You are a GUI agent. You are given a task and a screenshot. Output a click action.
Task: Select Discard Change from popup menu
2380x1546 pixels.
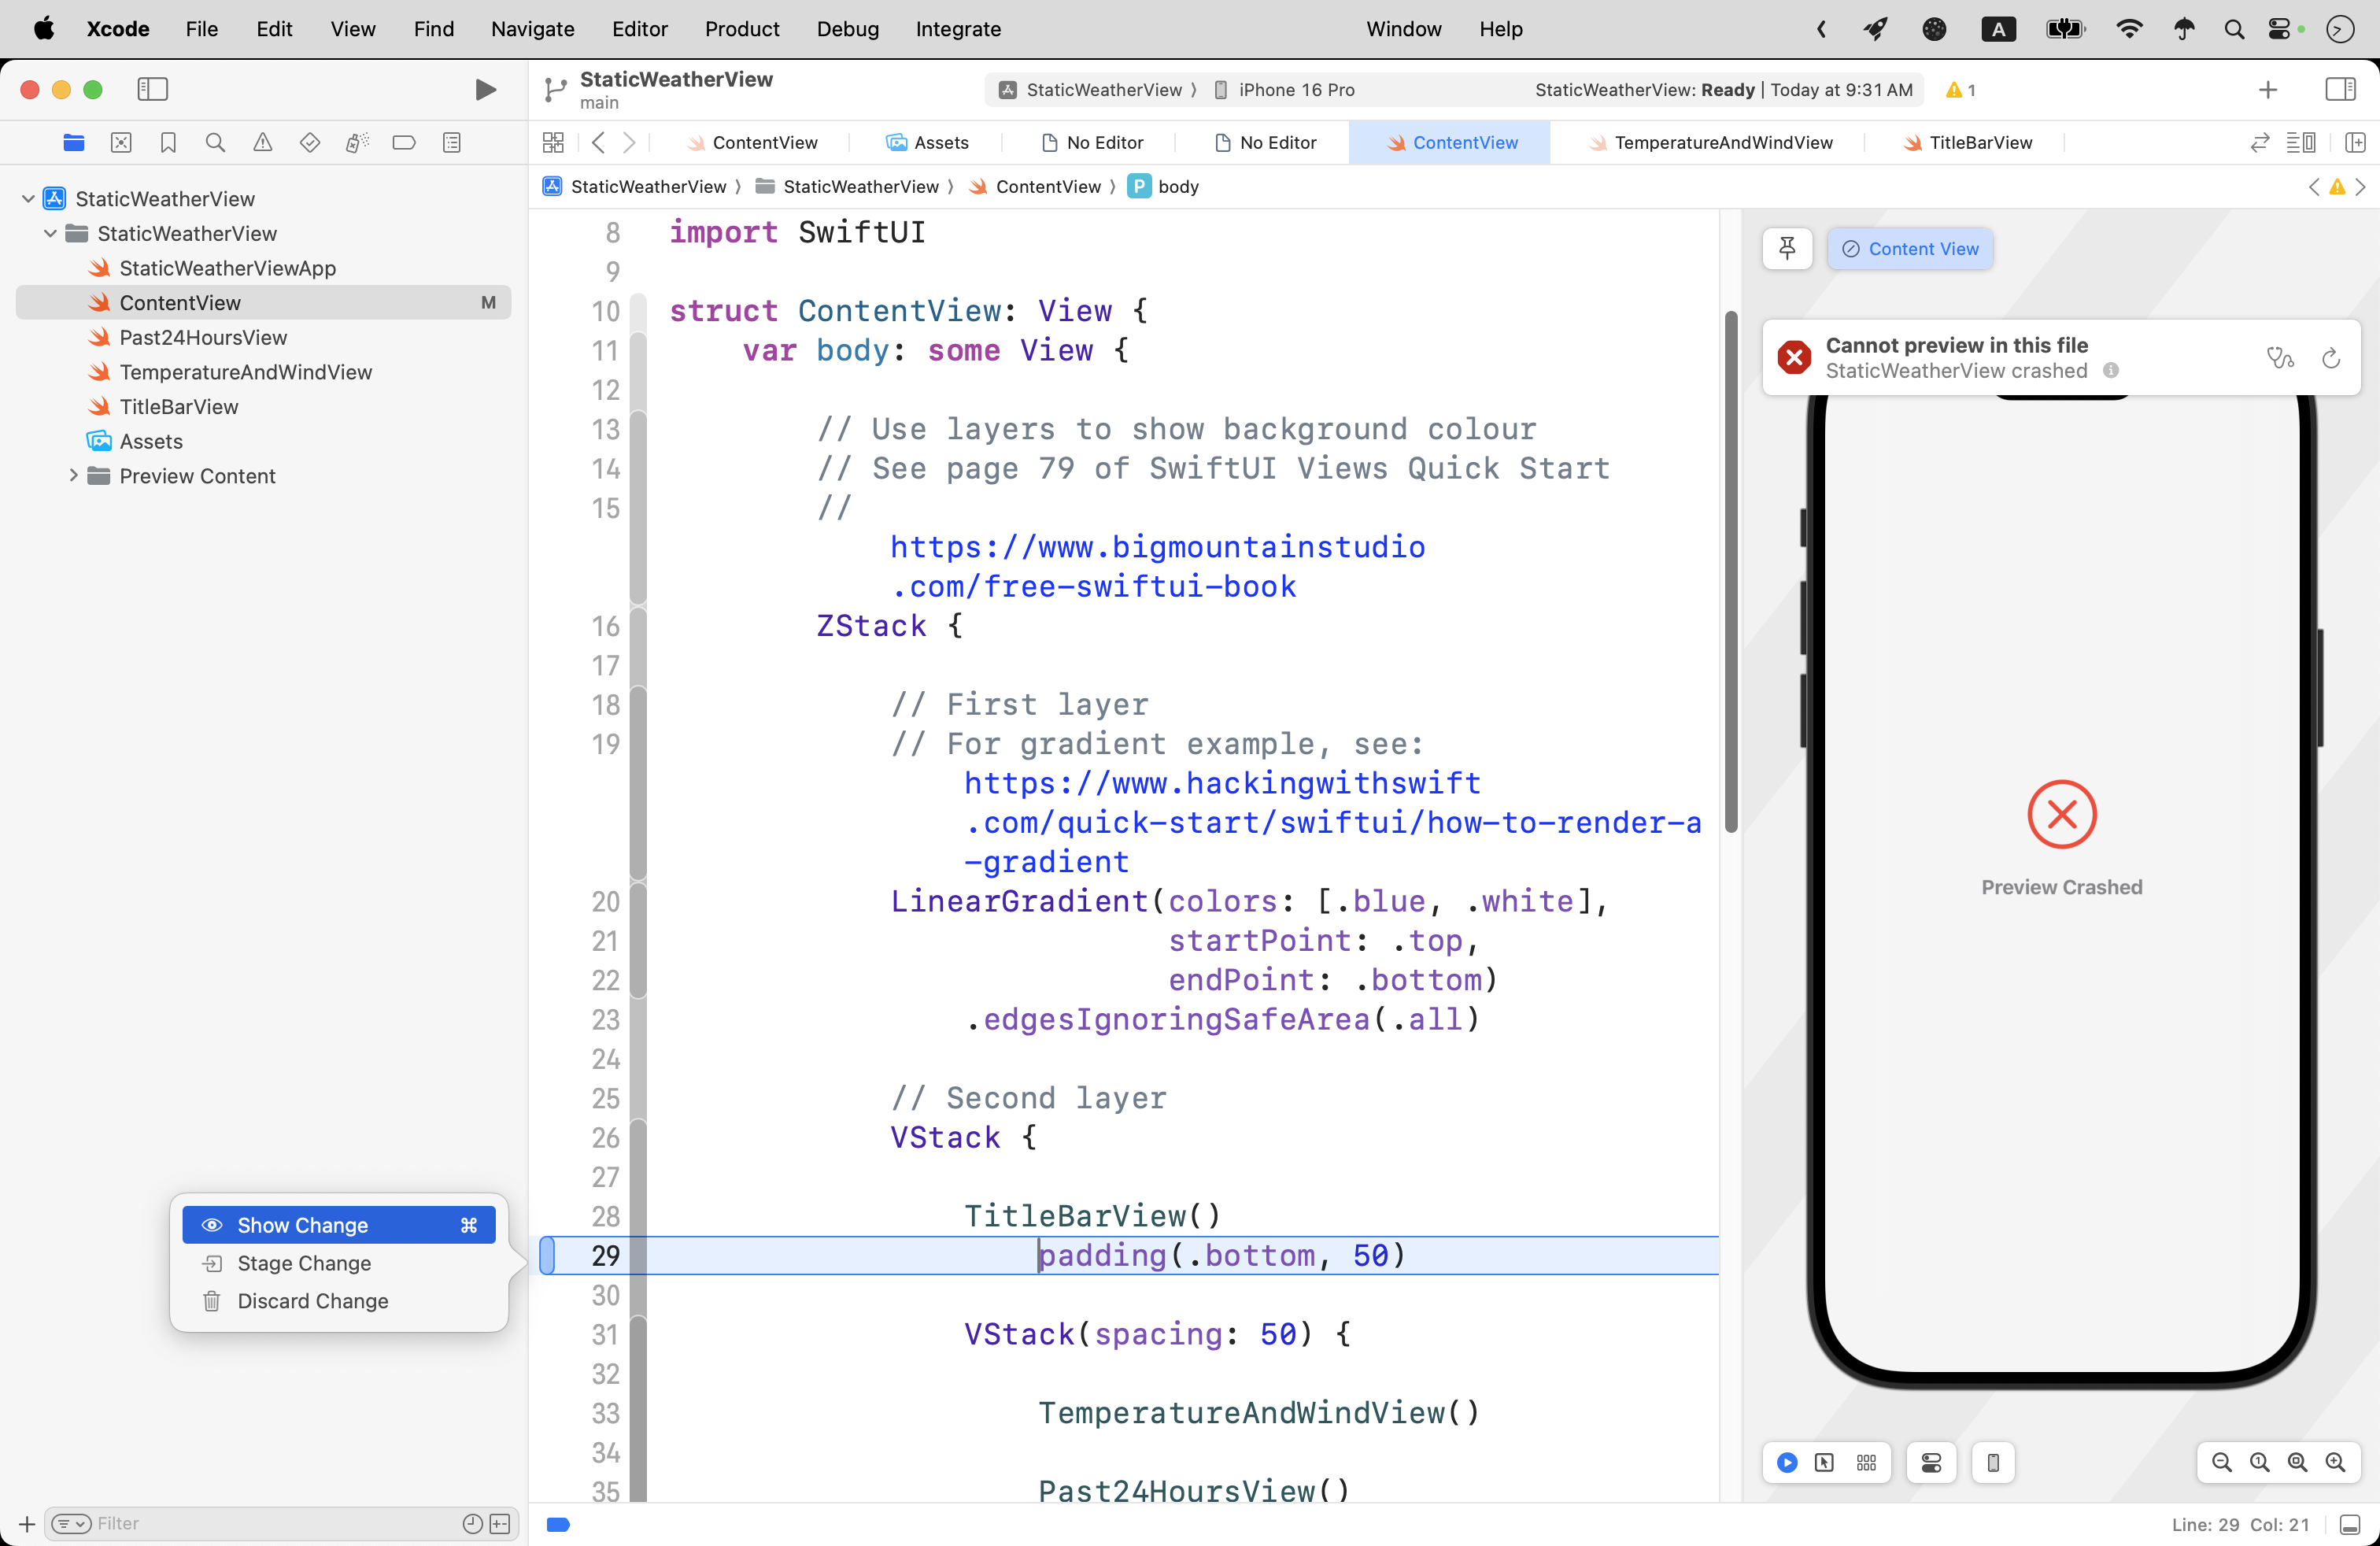point(312,1301)
